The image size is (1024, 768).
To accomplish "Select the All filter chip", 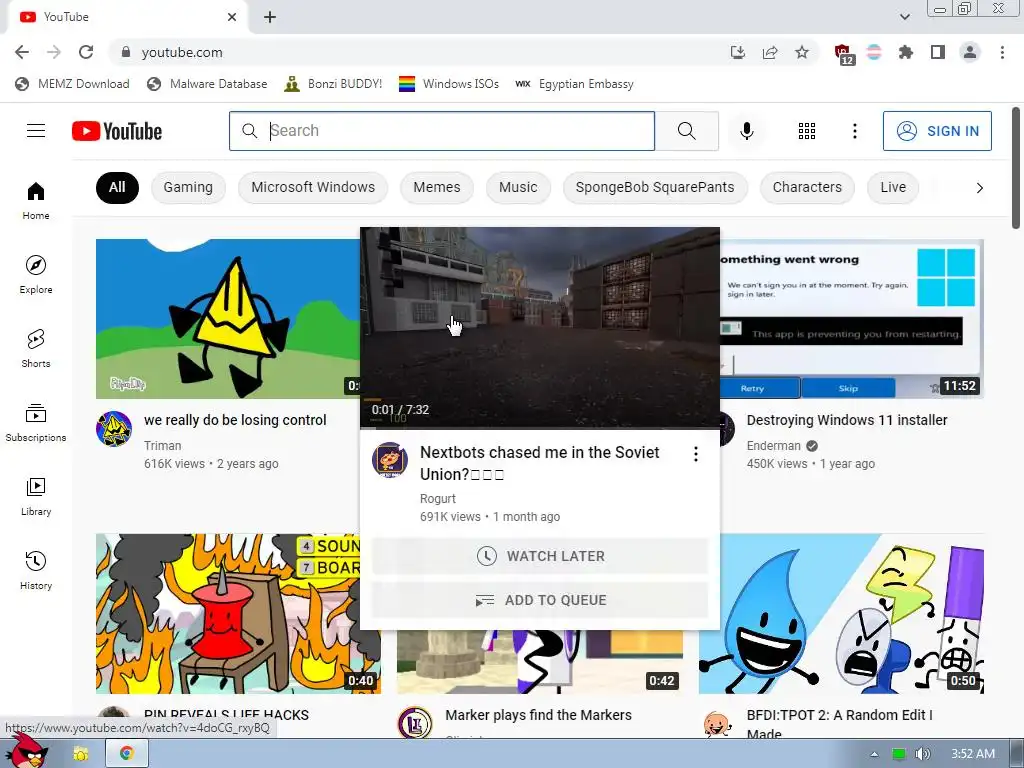I will click(117, 187).
